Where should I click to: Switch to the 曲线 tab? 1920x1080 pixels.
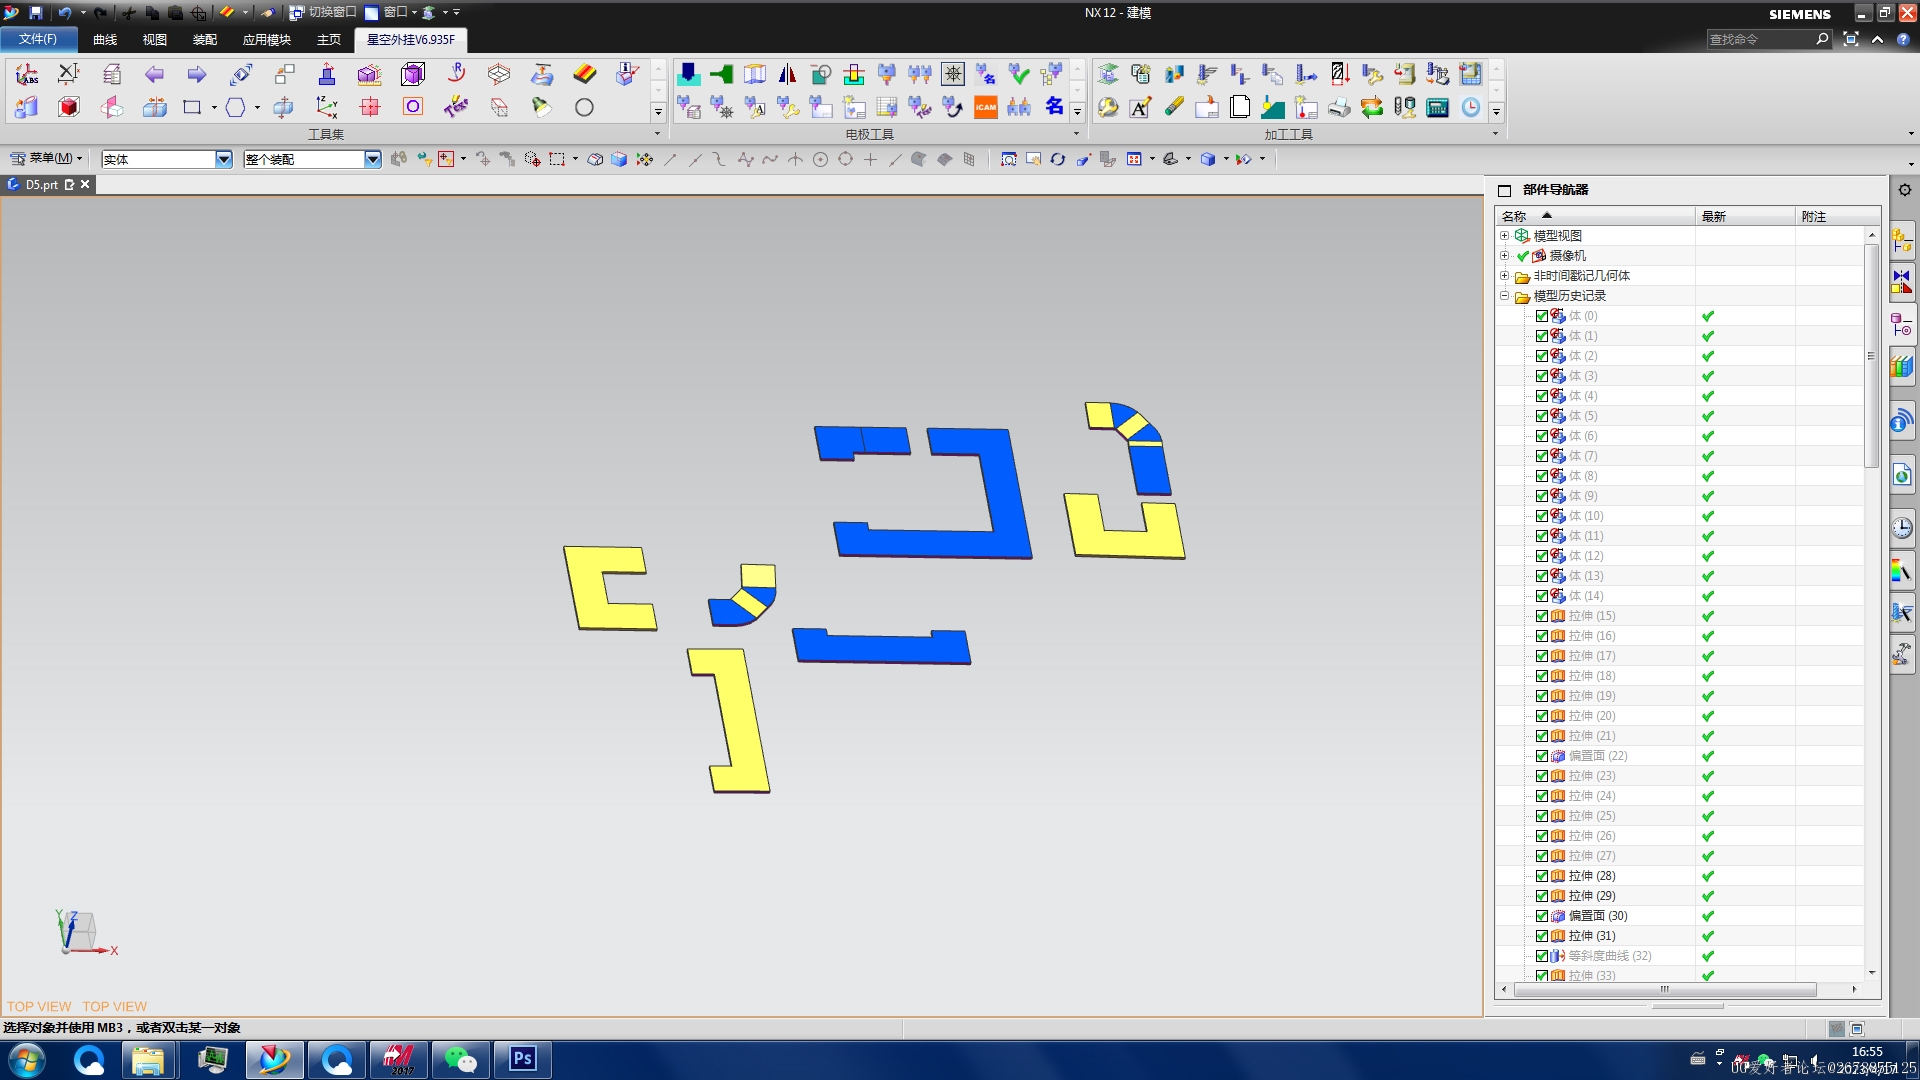(105, 39)
